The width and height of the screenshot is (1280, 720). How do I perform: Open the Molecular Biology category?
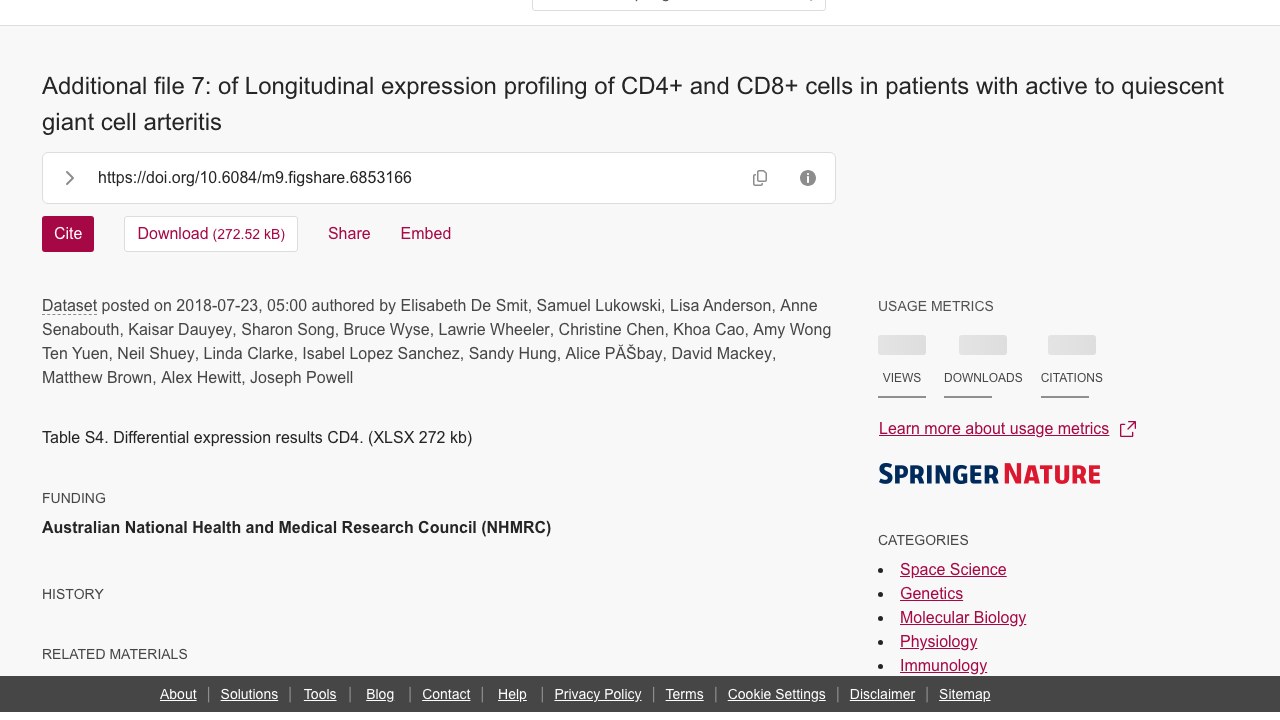click(x=963, y=618)
